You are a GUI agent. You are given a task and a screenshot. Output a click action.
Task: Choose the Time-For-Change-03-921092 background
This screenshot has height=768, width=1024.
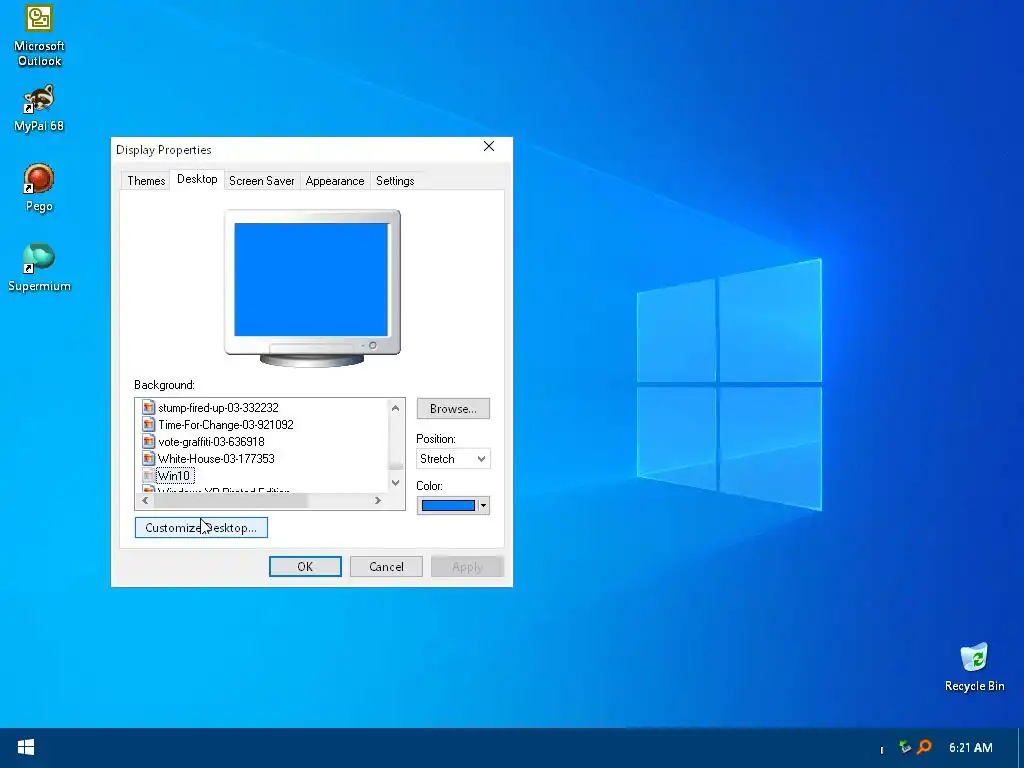(x=226, y=424)
